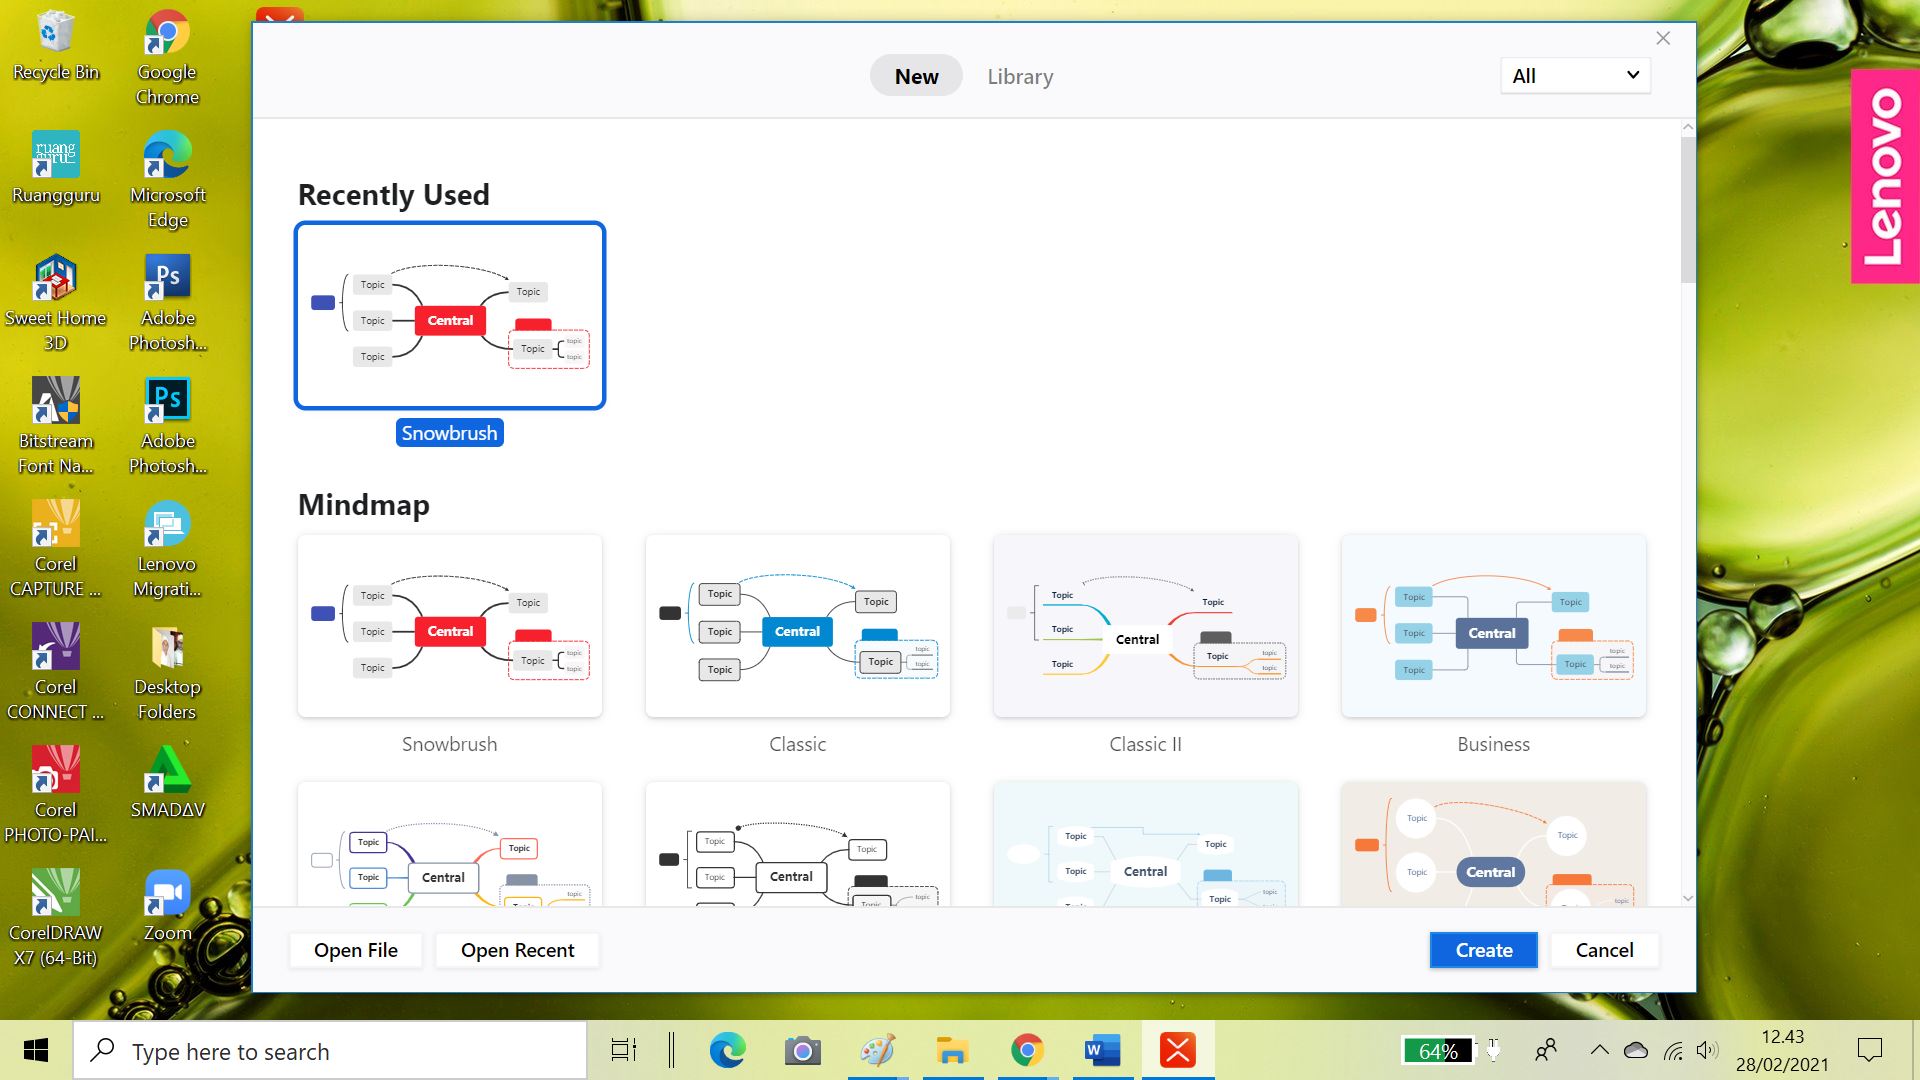
Task: Expand hidden icons in the system tray
Action: [x=1599, y=1050]
